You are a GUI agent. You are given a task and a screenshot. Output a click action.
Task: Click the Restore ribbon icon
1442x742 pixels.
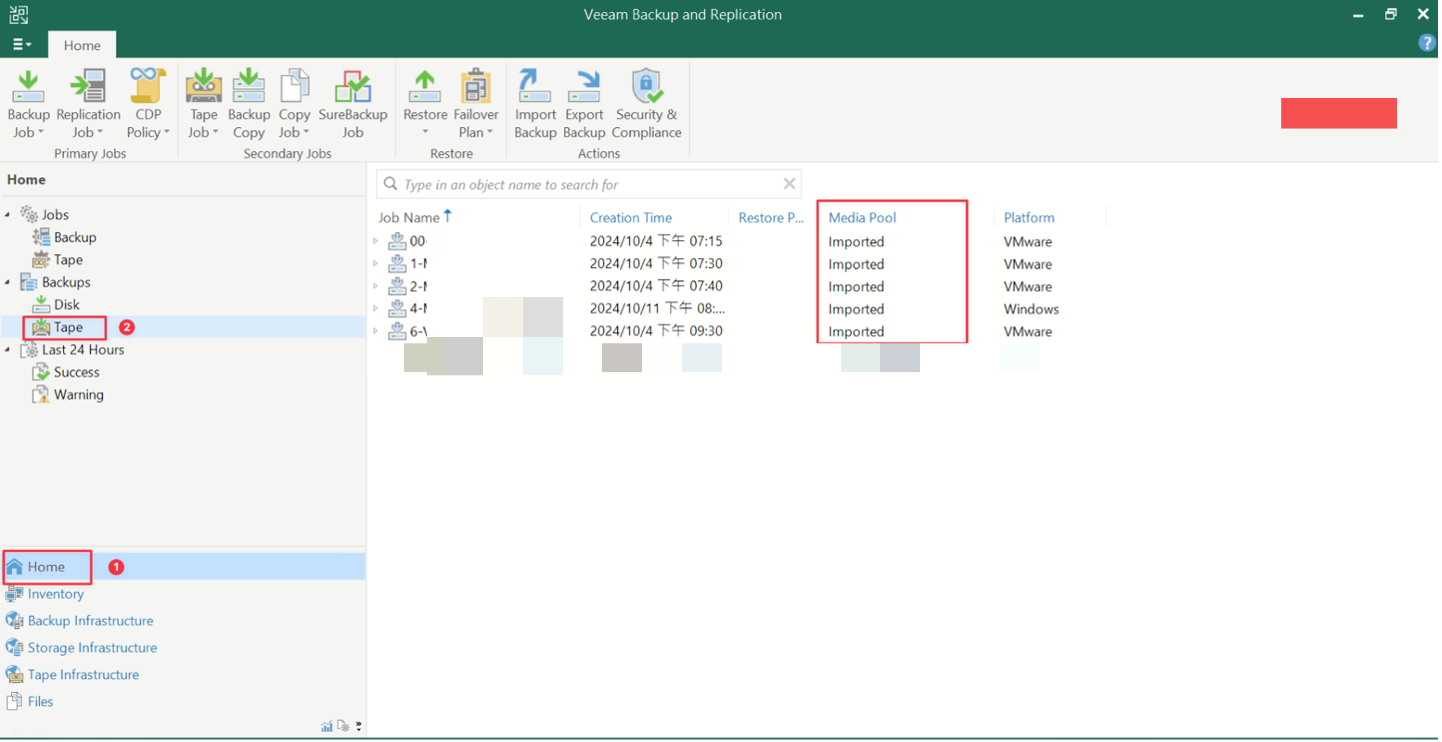pyautogui.click(x=425, y=86)
